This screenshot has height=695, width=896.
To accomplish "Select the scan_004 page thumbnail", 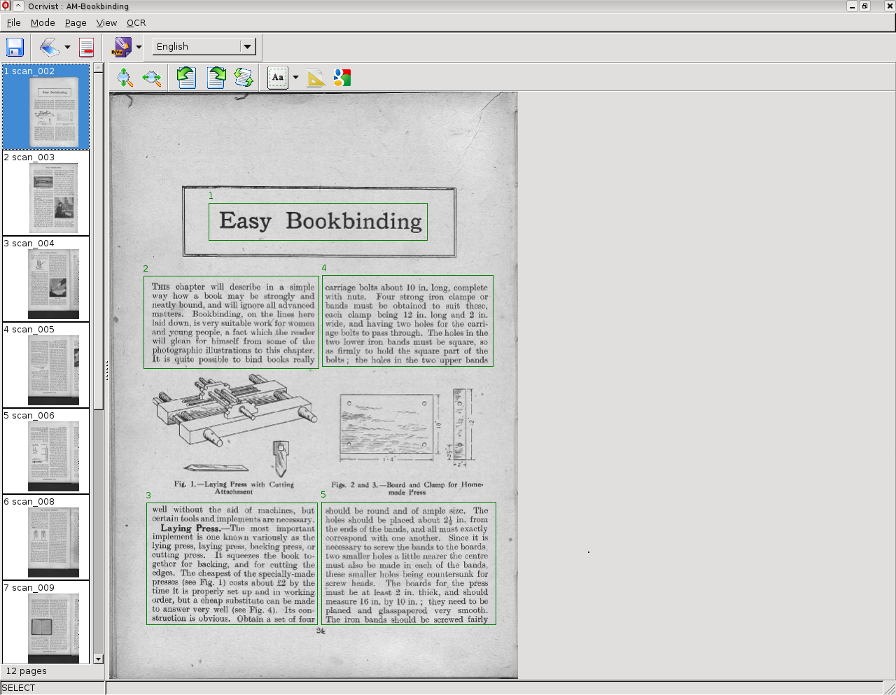I will [x=46, y=278].
